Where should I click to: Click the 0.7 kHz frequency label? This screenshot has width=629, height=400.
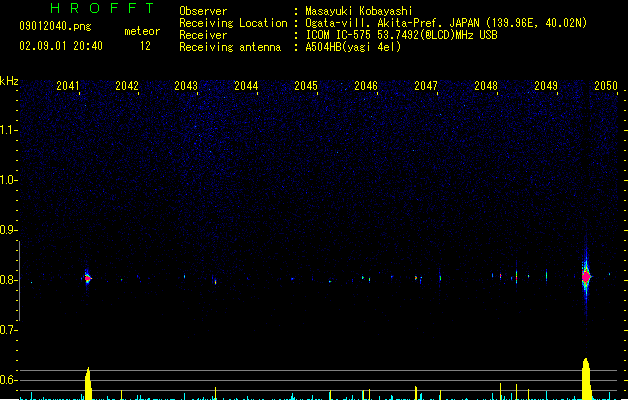tap(8, 330)
